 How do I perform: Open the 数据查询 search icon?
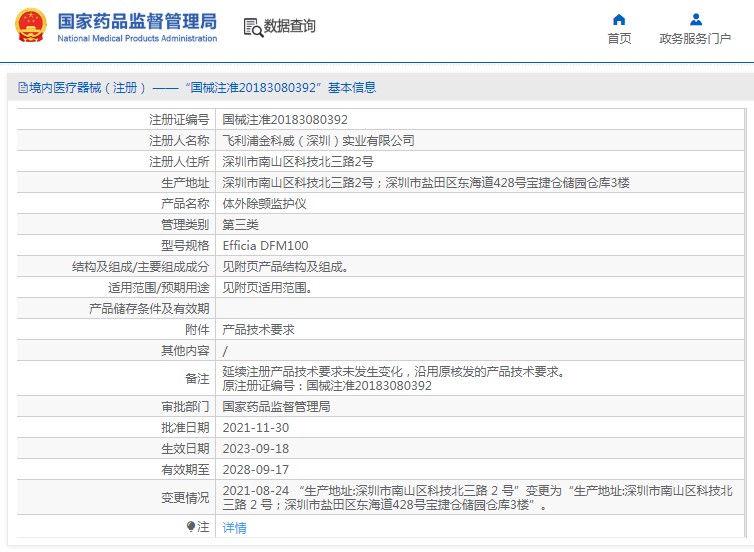tap(253, 27)
